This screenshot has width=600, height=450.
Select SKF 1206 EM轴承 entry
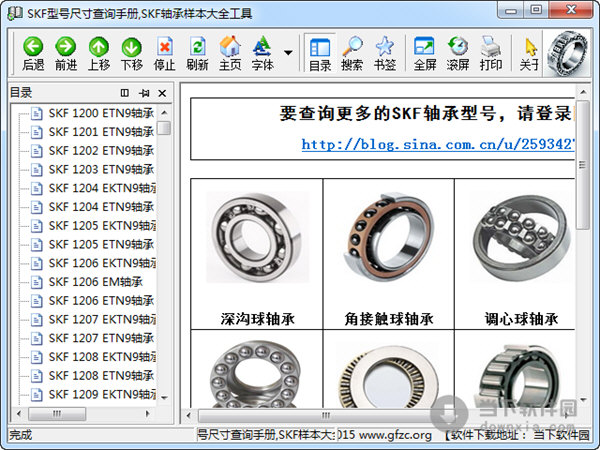point(96,282)
